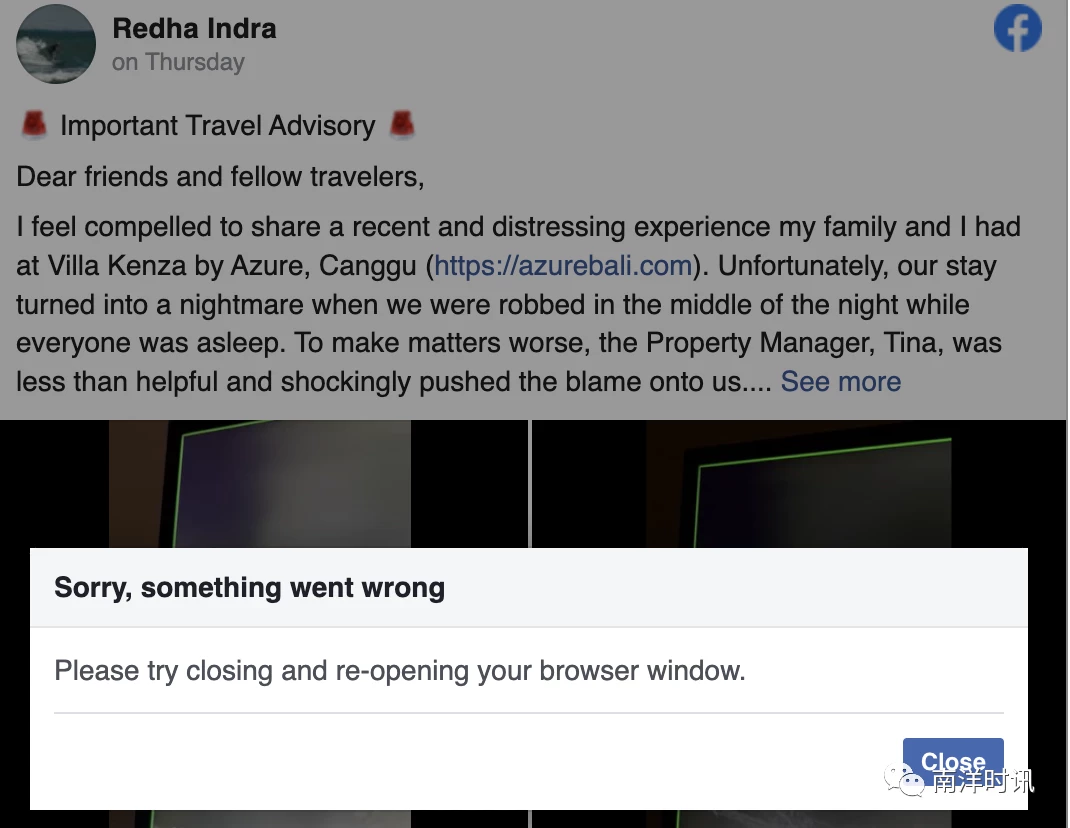Click the WeChat watermark icon
The height and width of the screenshot is (828, 1070).
pyautogui.click(x=904, y=780)
